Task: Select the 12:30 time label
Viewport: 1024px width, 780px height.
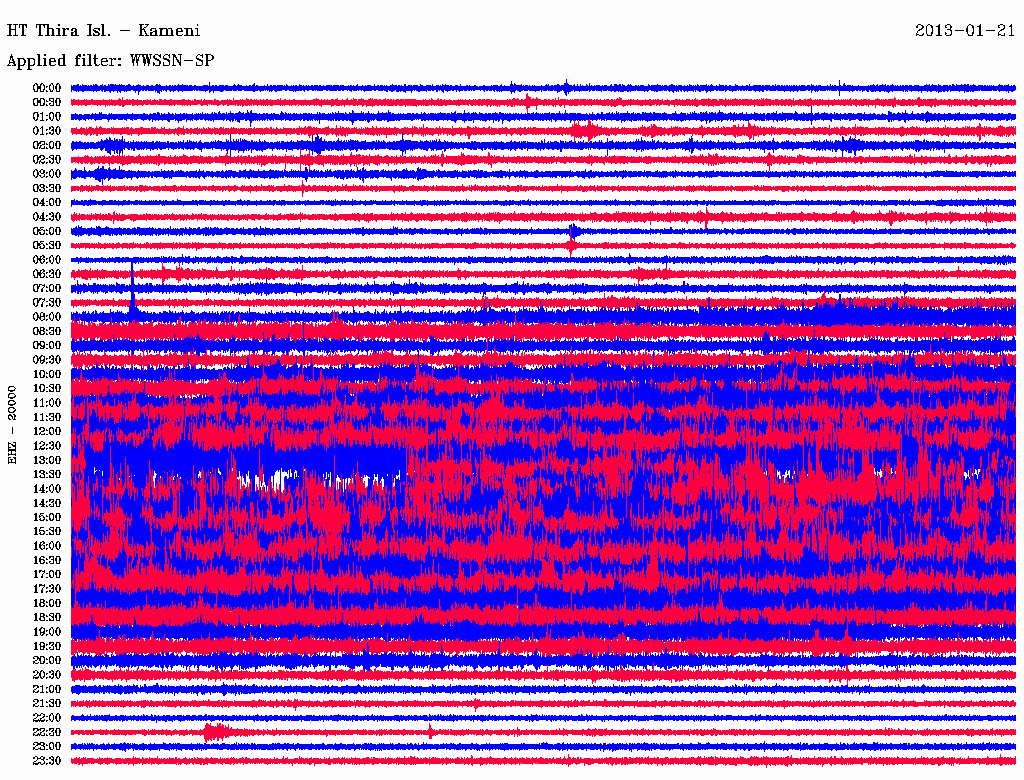Action: click(x=46, y=446)
